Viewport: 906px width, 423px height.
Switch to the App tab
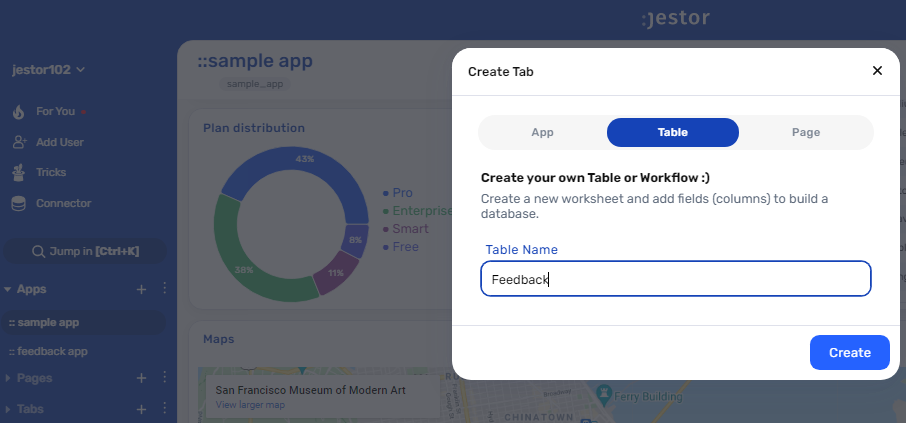(x=543, y=132)
